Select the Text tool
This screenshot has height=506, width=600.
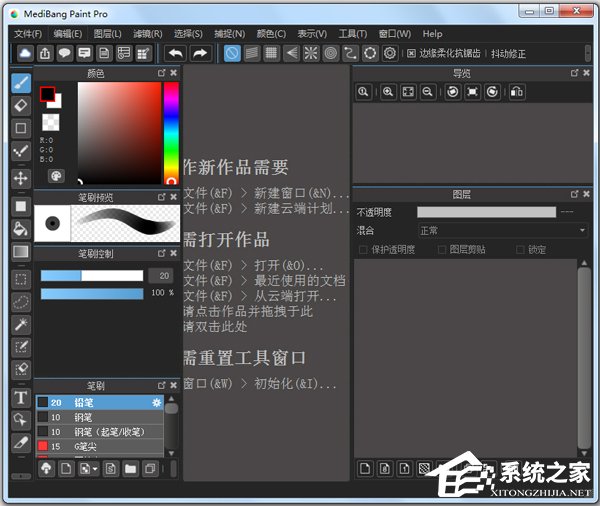pyautogui.click(x=20, y=398)
